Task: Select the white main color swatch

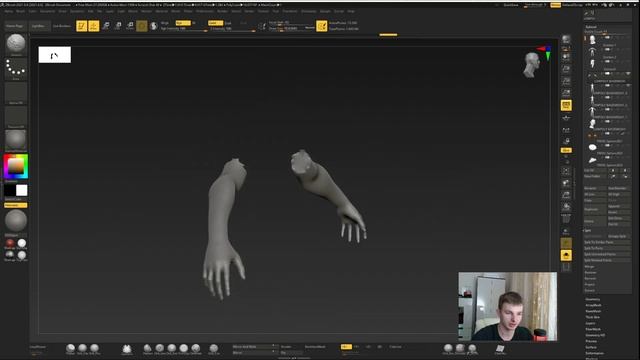Action: [22, 190]
